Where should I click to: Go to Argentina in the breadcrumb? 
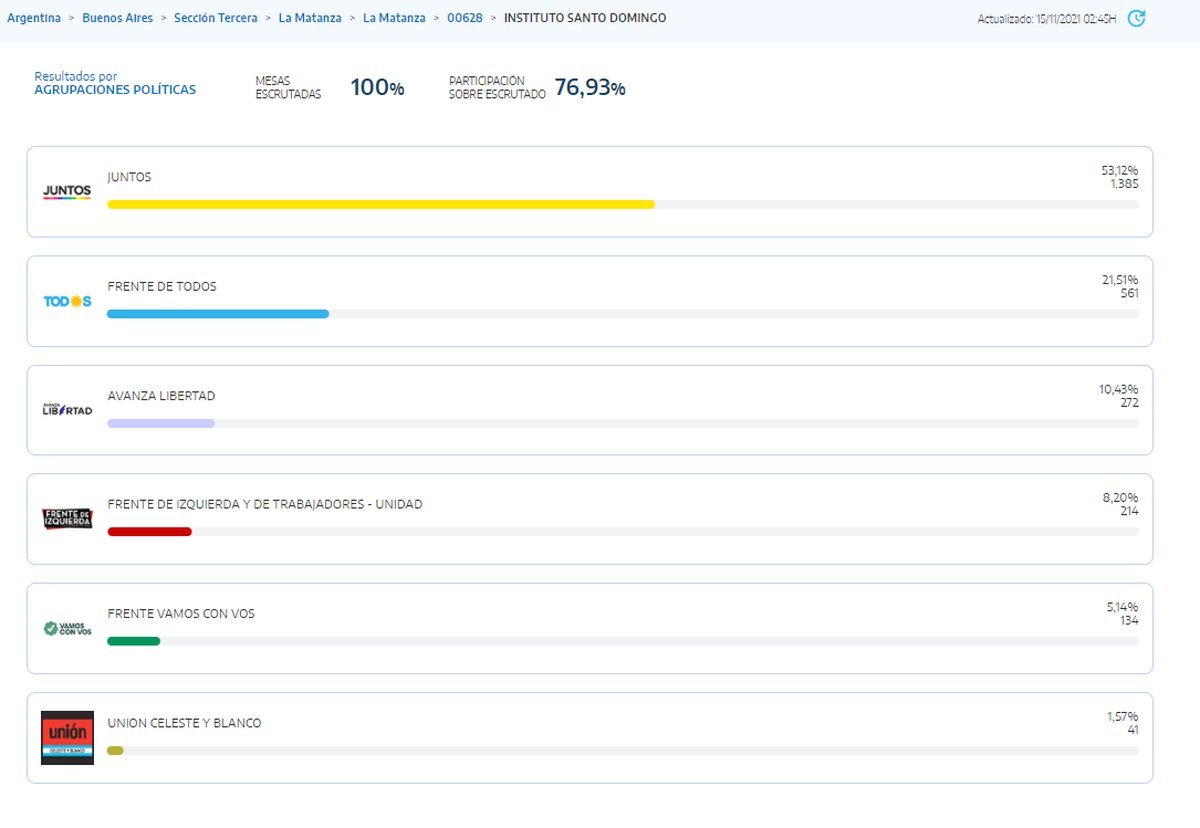(34, 18)
